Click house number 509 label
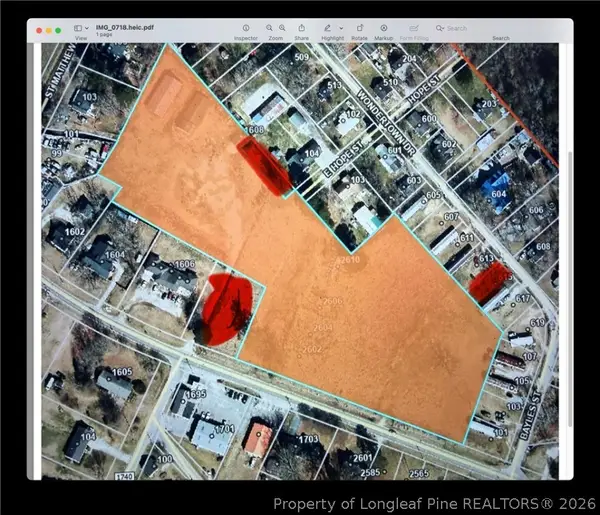 [x=302, y=57]
